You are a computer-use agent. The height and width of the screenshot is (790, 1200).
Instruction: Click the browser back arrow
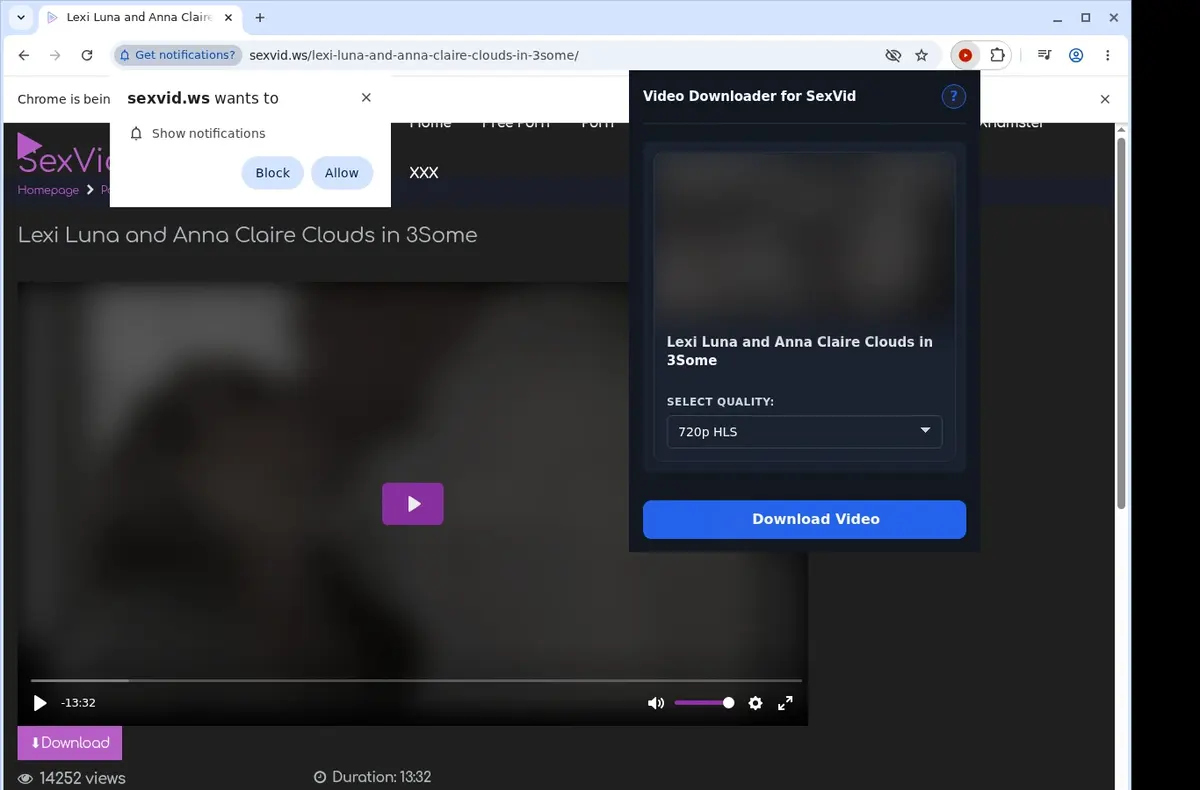click(x=24, y=55)
